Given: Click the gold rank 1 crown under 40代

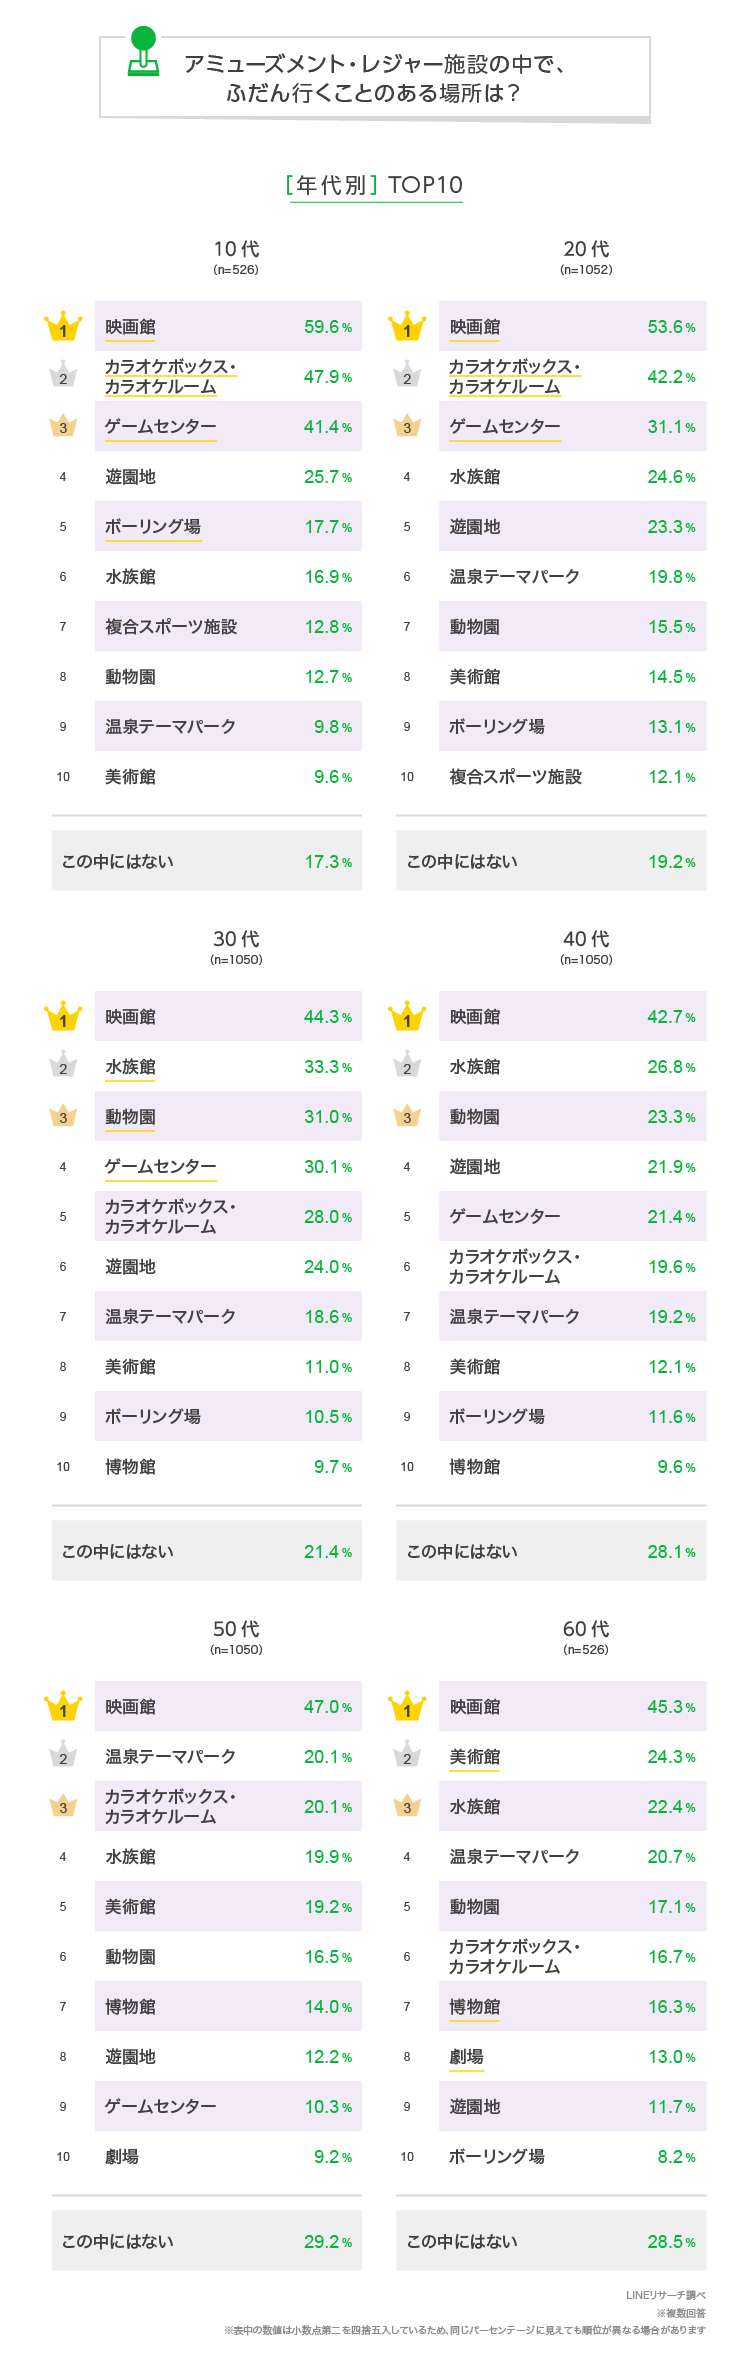Looking at the screenshot, I should click(x=407, y=1017).
